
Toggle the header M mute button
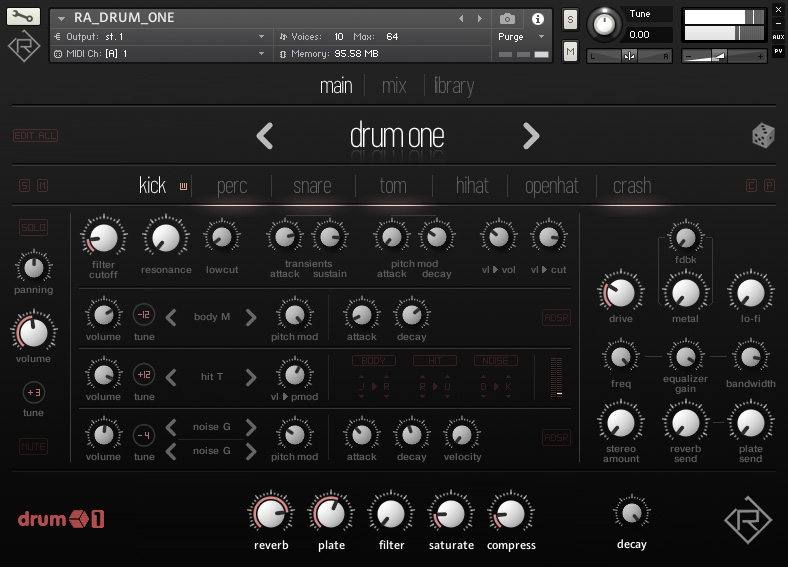coord(570,51)
